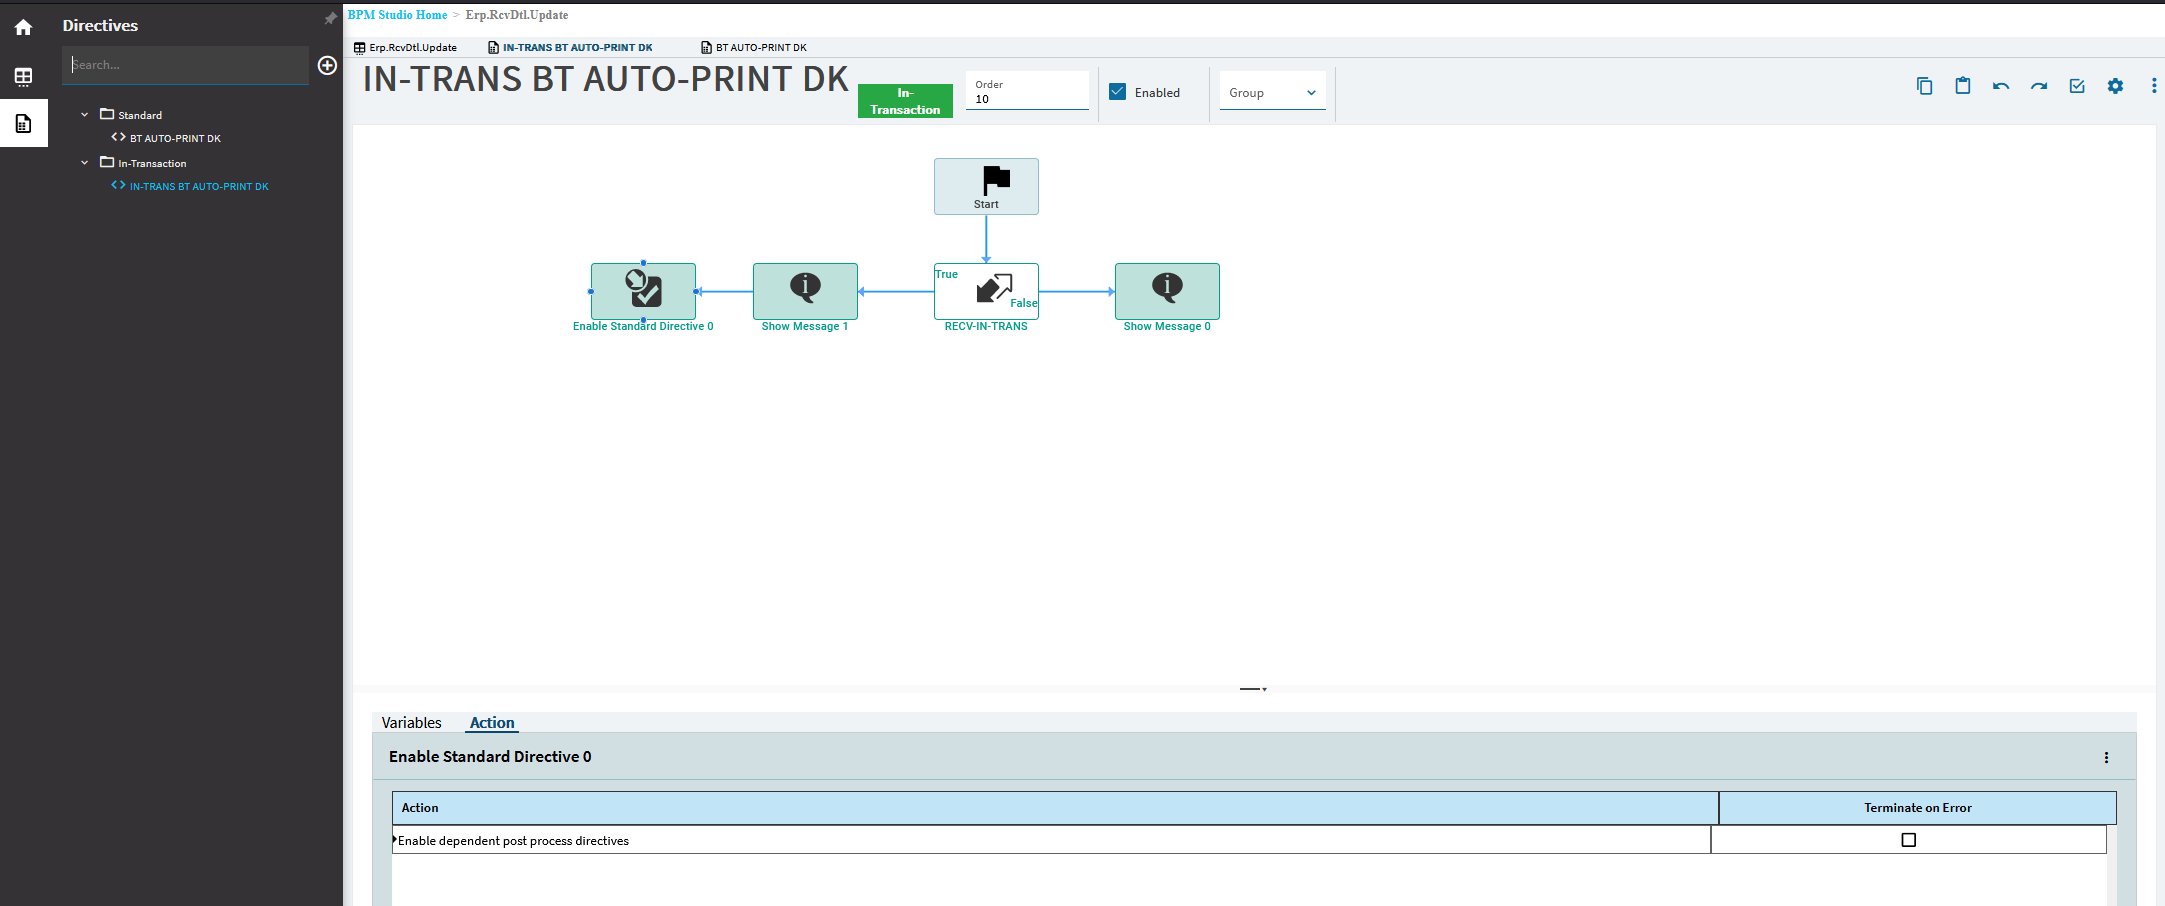
Task: Paste using the clipboard icon
Action: 1962,86
